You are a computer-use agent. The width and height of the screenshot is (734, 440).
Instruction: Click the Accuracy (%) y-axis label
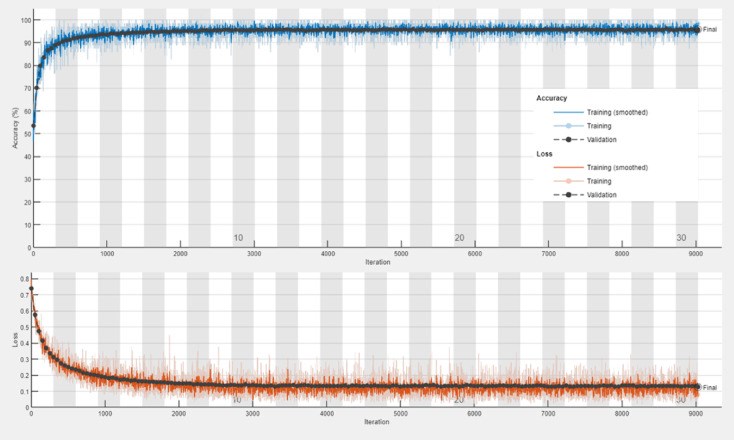pos(15,130)
